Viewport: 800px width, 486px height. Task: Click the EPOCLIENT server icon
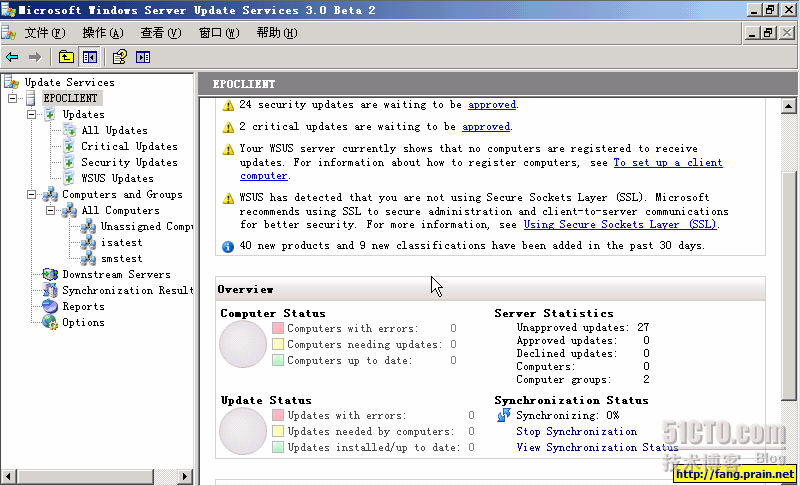(31, 98)
